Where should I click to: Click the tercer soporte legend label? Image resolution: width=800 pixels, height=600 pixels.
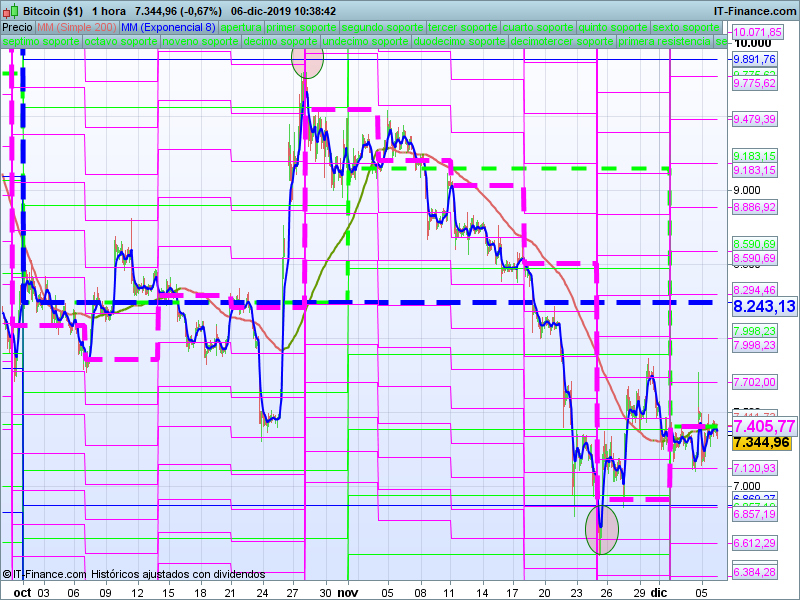pos(462,27)
